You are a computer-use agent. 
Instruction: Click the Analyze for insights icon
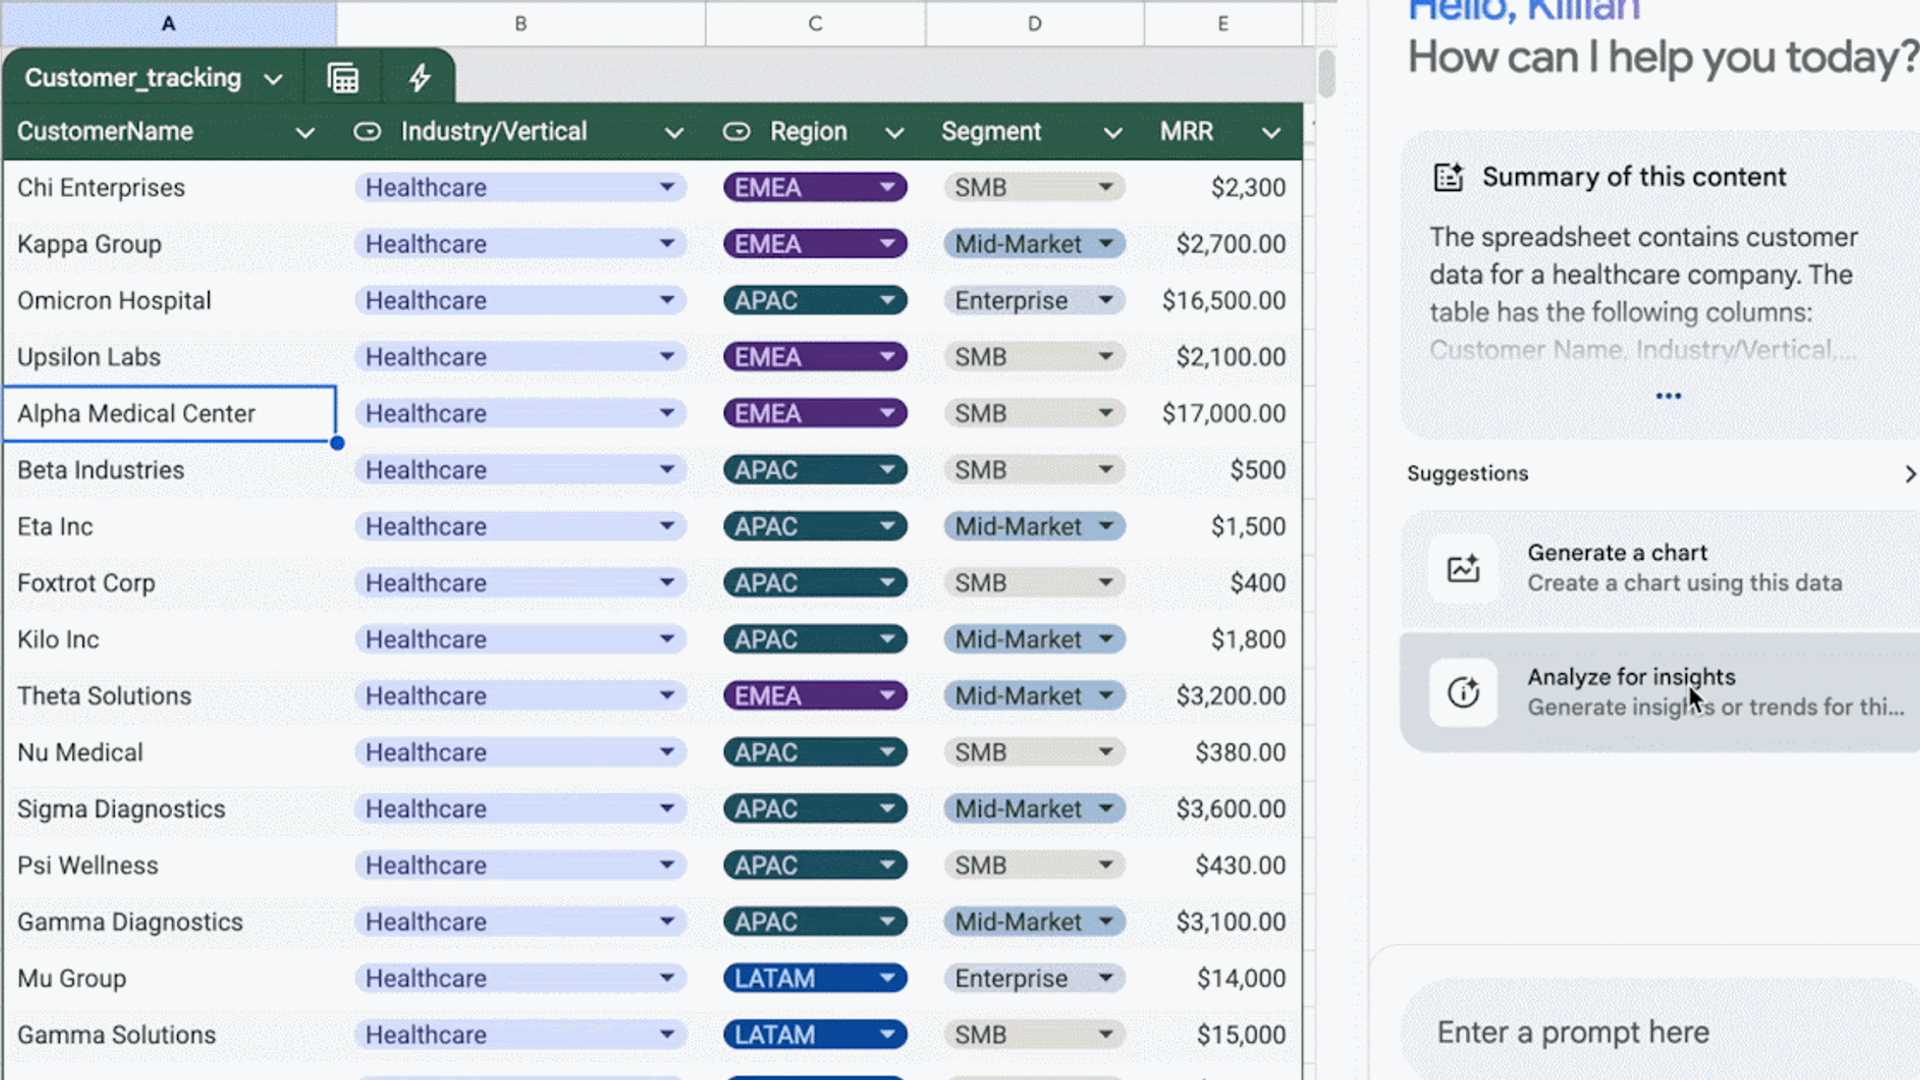(1463, 692)
